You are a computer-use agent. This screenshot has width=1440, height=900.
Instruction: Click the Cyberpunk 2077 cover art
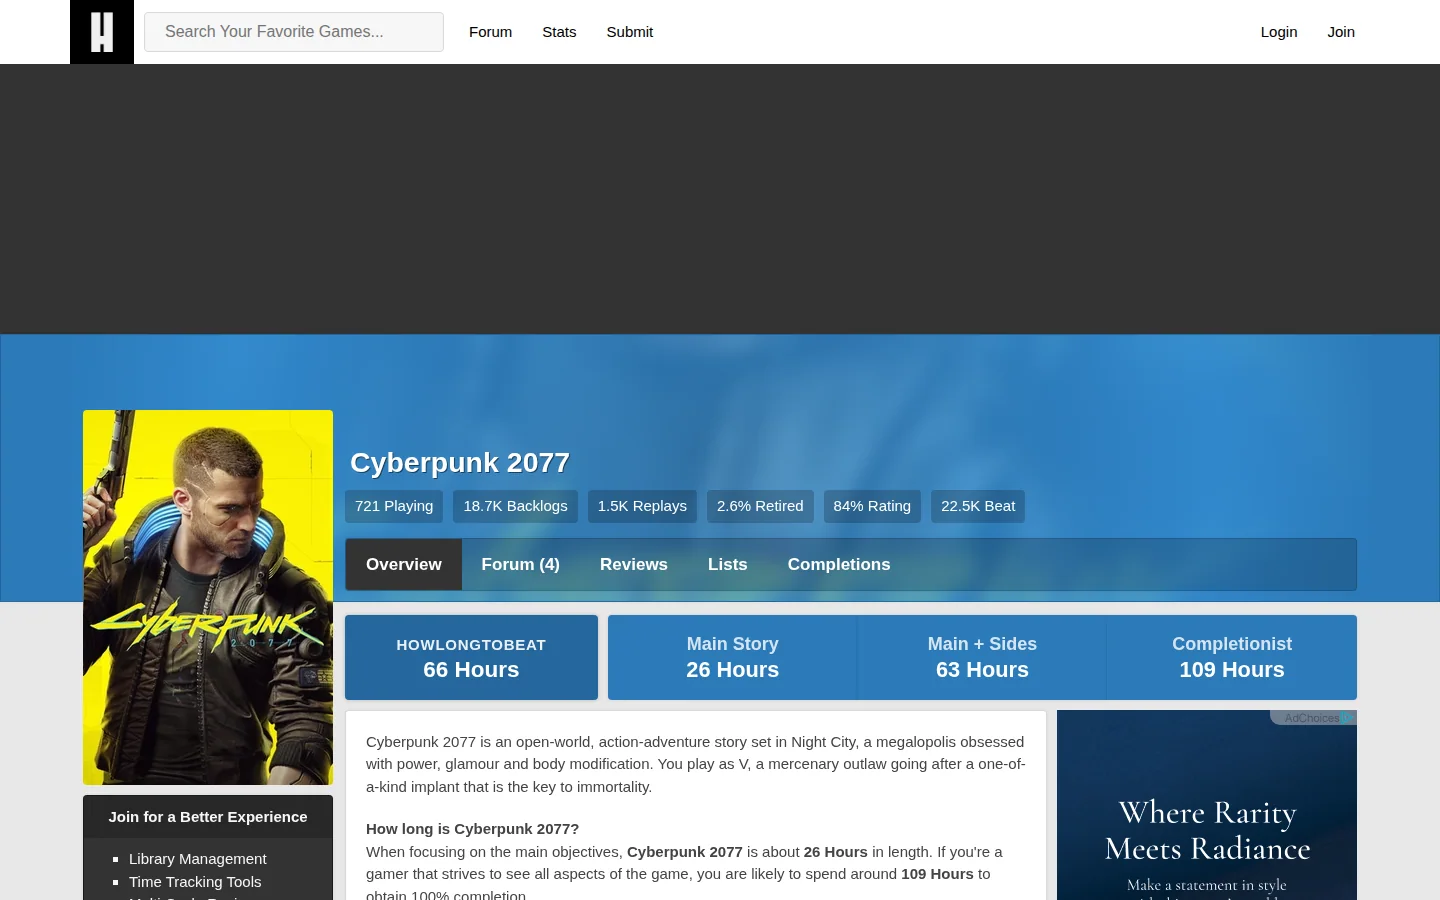click(x=208, y=597)
